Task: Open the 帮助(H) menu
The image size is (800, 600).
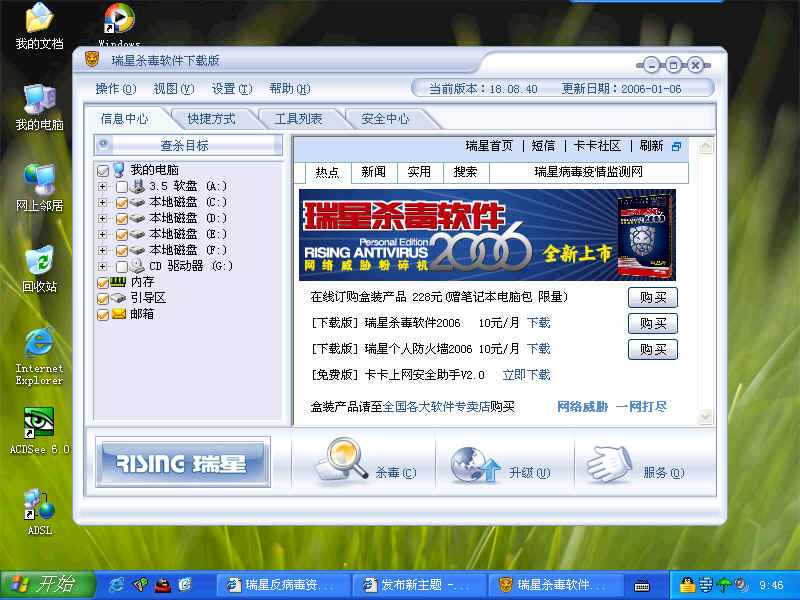Action: pos(290,89)
